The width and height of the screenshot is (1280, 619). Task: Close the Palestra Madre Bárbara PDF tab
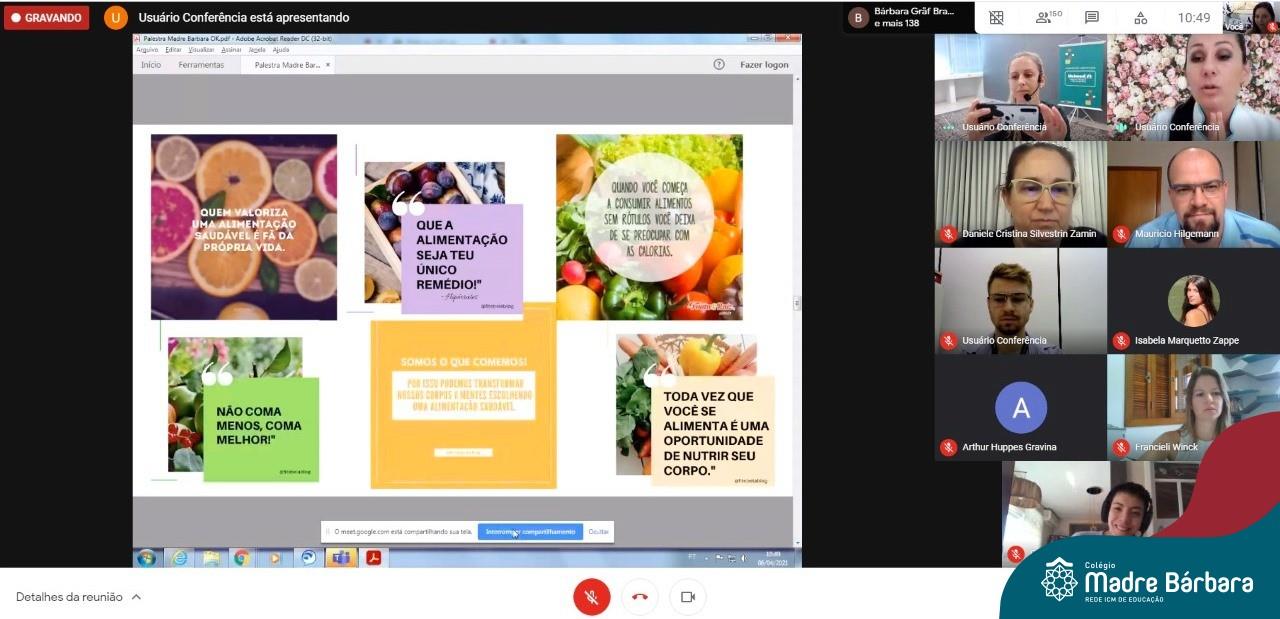click(327, 65)
